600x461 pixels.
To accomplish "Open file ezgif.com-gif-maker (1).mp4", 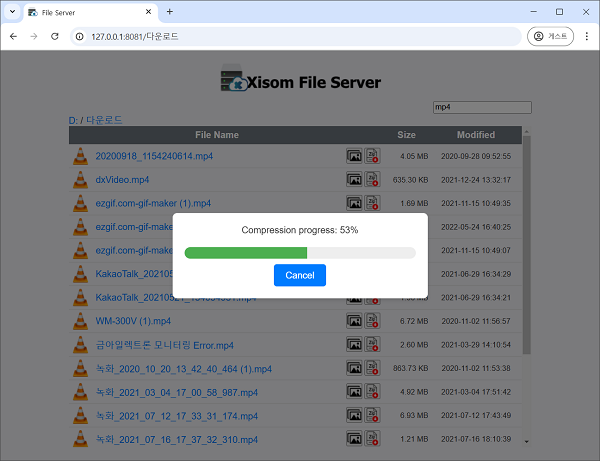I will tap(153, 203).
